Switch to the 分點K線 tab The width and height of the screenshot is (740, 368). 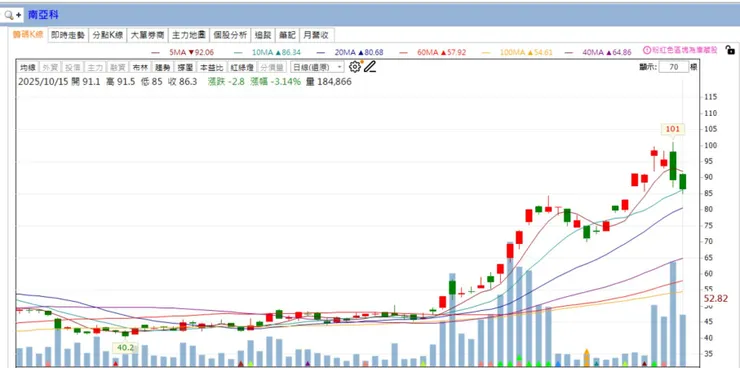click(108, 35)
